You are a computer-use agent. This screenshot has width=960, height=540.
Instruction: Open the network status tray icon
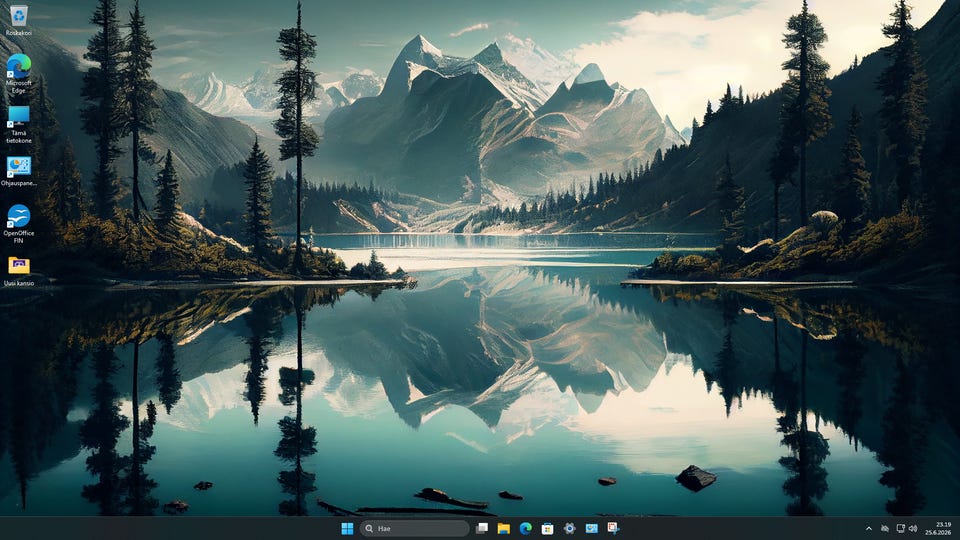(900, 528)
